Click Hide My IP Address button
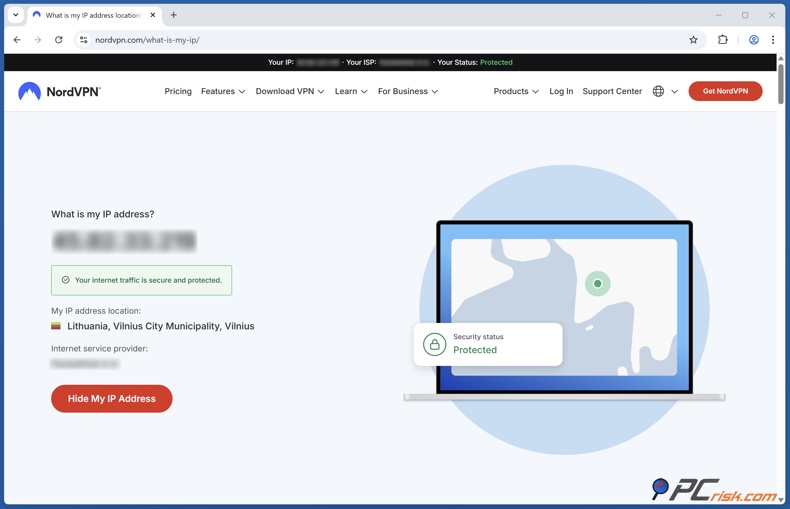 pos(112,399)
